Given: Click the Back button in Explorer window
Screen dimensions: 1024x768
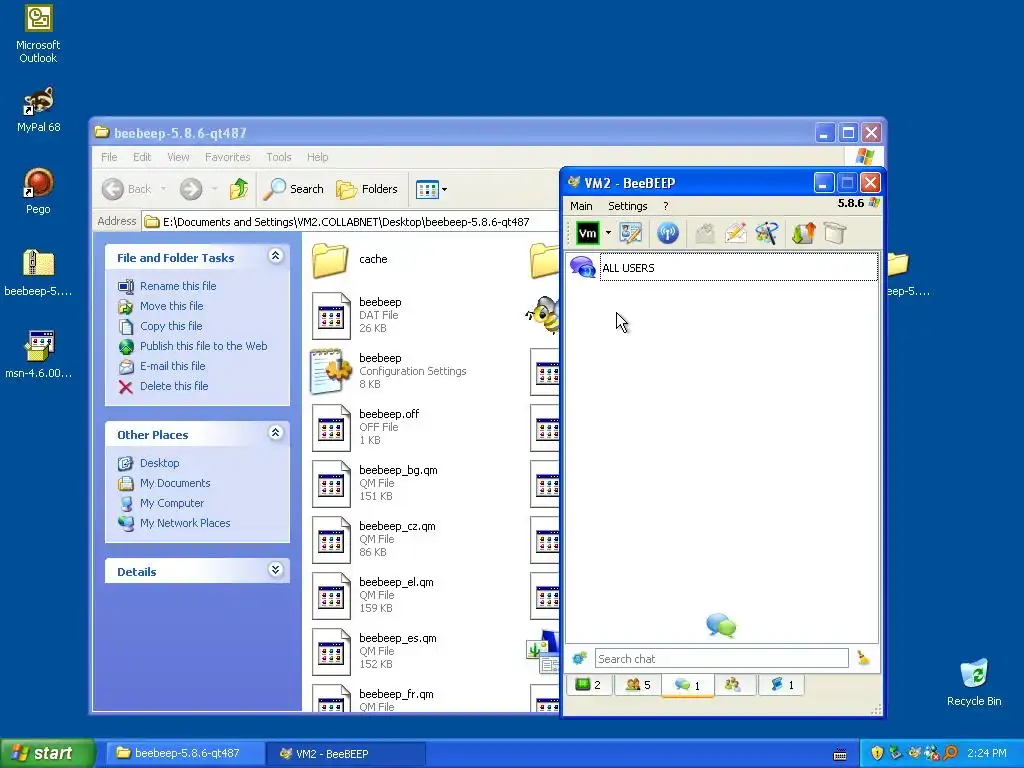Looking at the screenshot, I should point(127,189).
